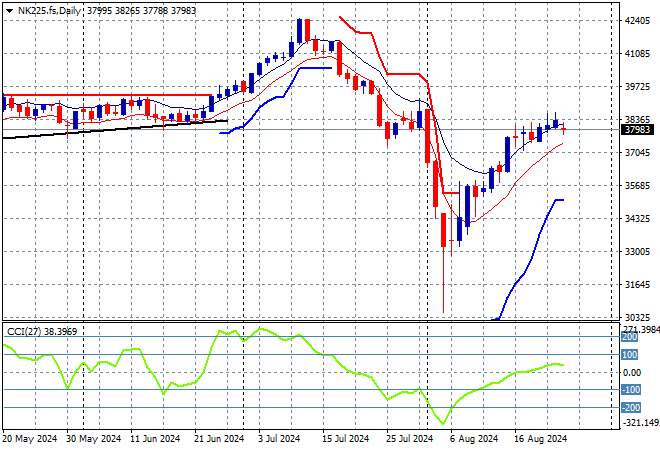The image size is (660, 450).
Task: Click the current price tag 37983
Action: tap(637, 129)
